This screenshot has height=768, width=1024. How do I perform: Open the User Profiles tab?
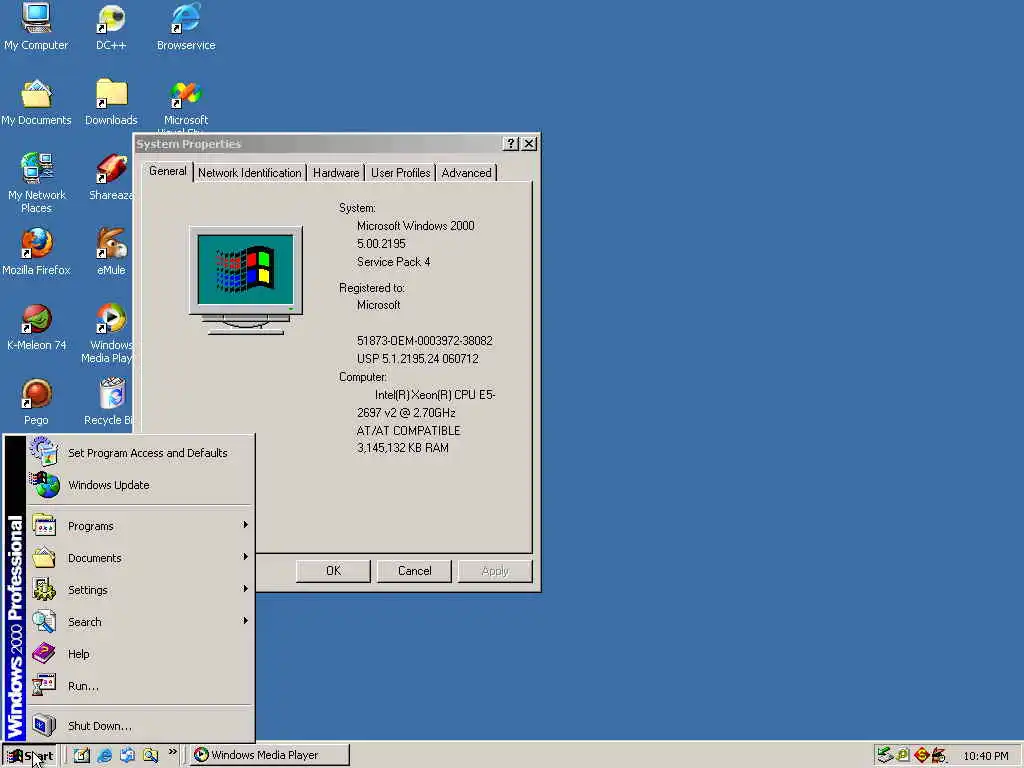(x=400, y=173)
